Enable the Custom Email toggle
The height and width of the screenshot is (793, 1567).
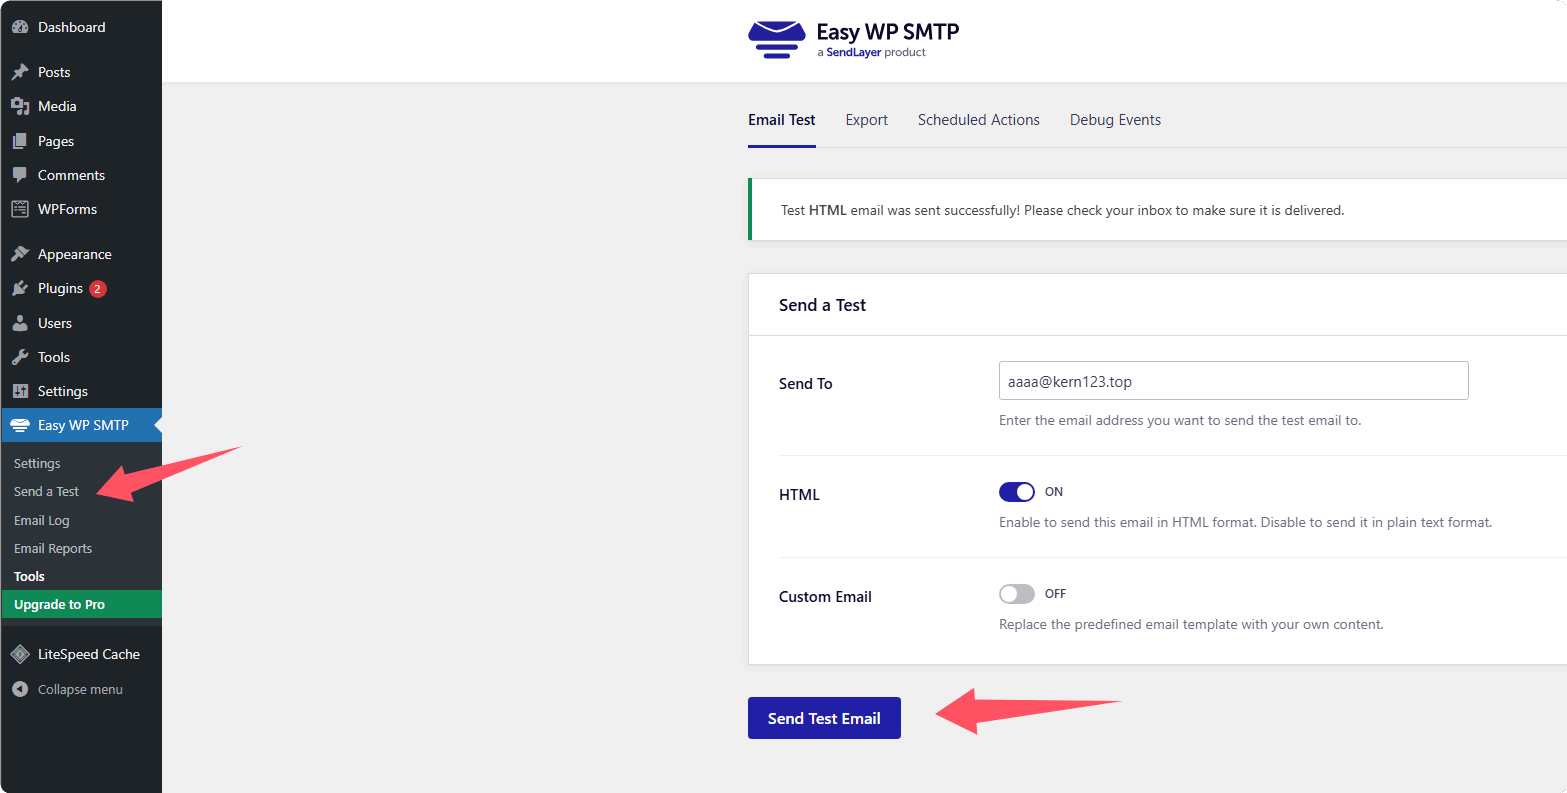point(1016,594)
